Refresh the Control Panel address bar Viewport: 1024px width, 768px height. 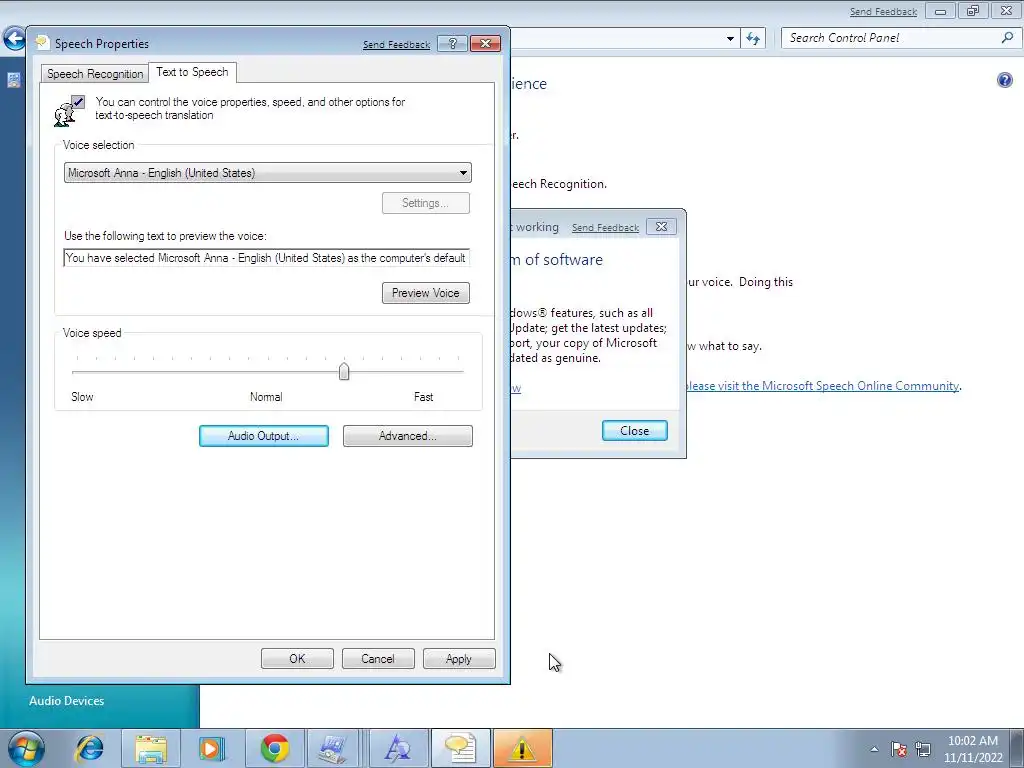pyautogui.click(x=753, y=39)
